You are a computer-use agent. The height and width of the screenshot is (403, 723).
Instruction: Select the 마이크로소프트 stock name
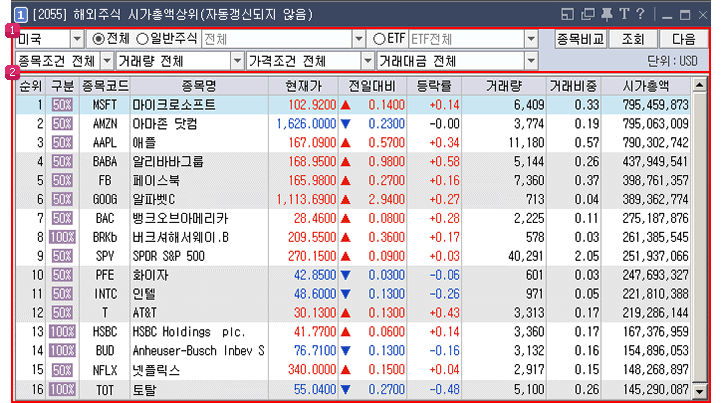[x=174, y=105]
